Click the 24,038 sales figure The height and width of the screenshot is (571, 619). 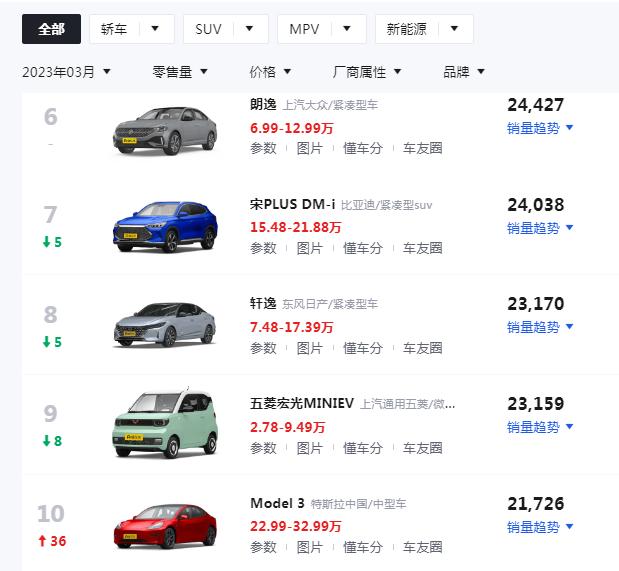tap(536, 205)
